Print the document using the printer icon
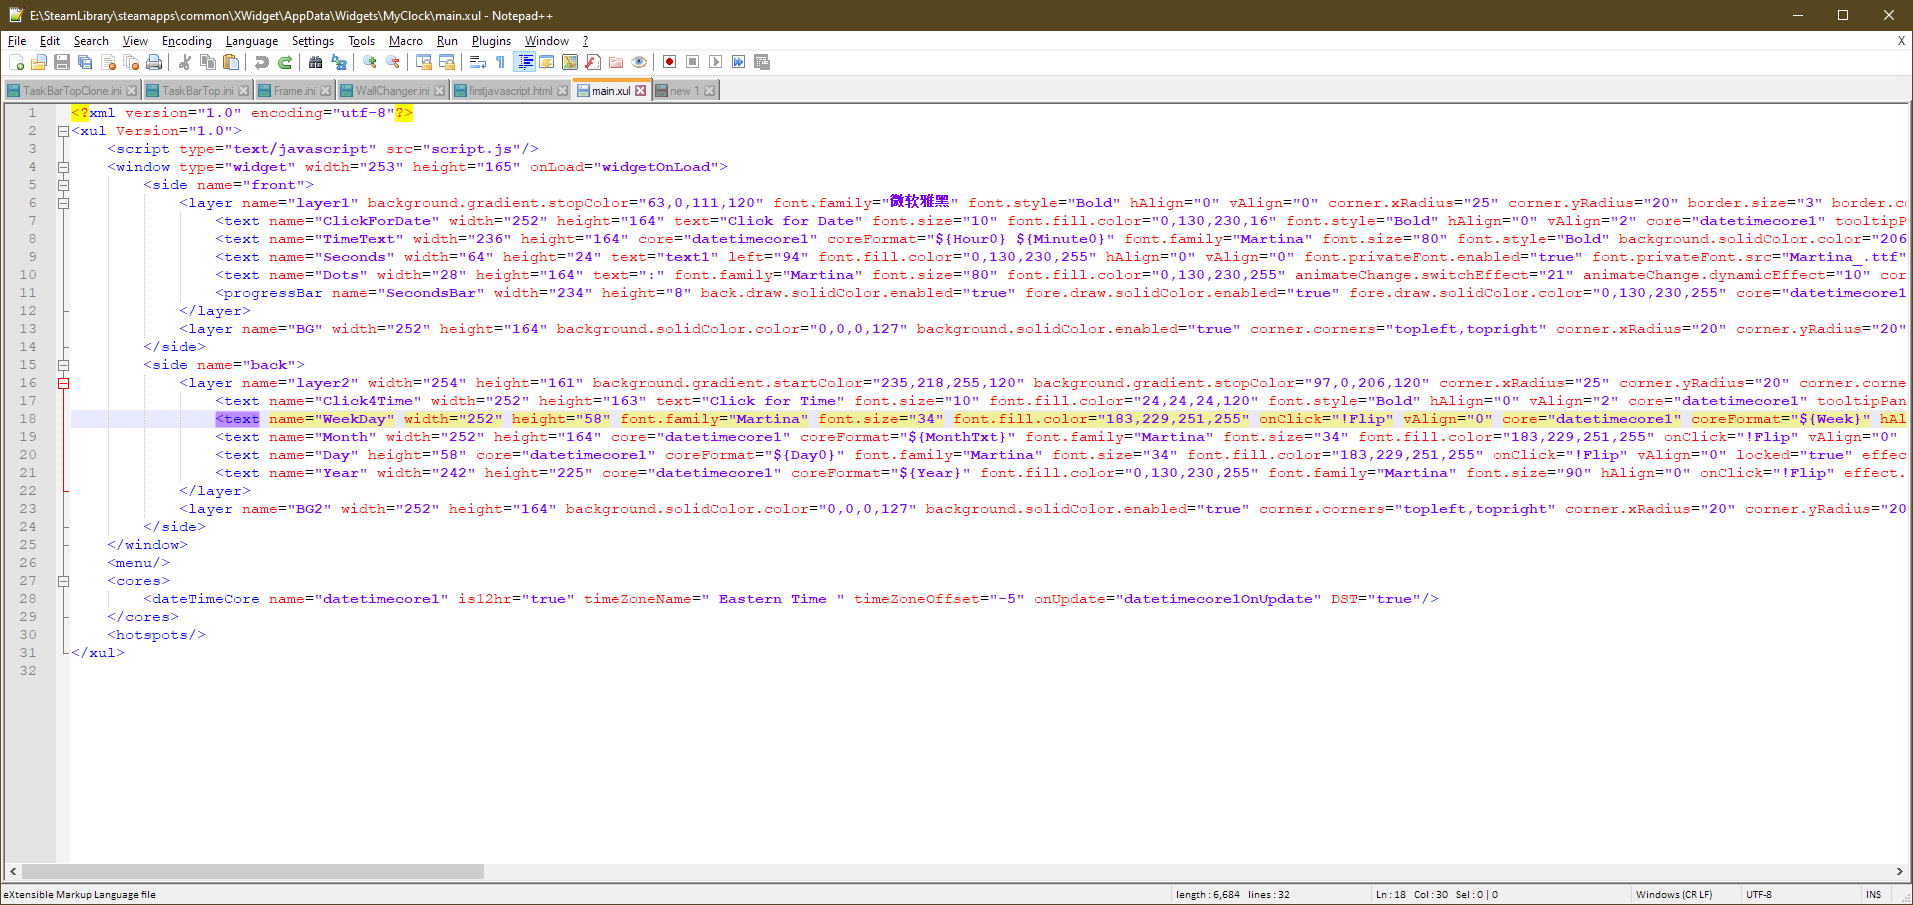1913x905 pixels. 154,62
